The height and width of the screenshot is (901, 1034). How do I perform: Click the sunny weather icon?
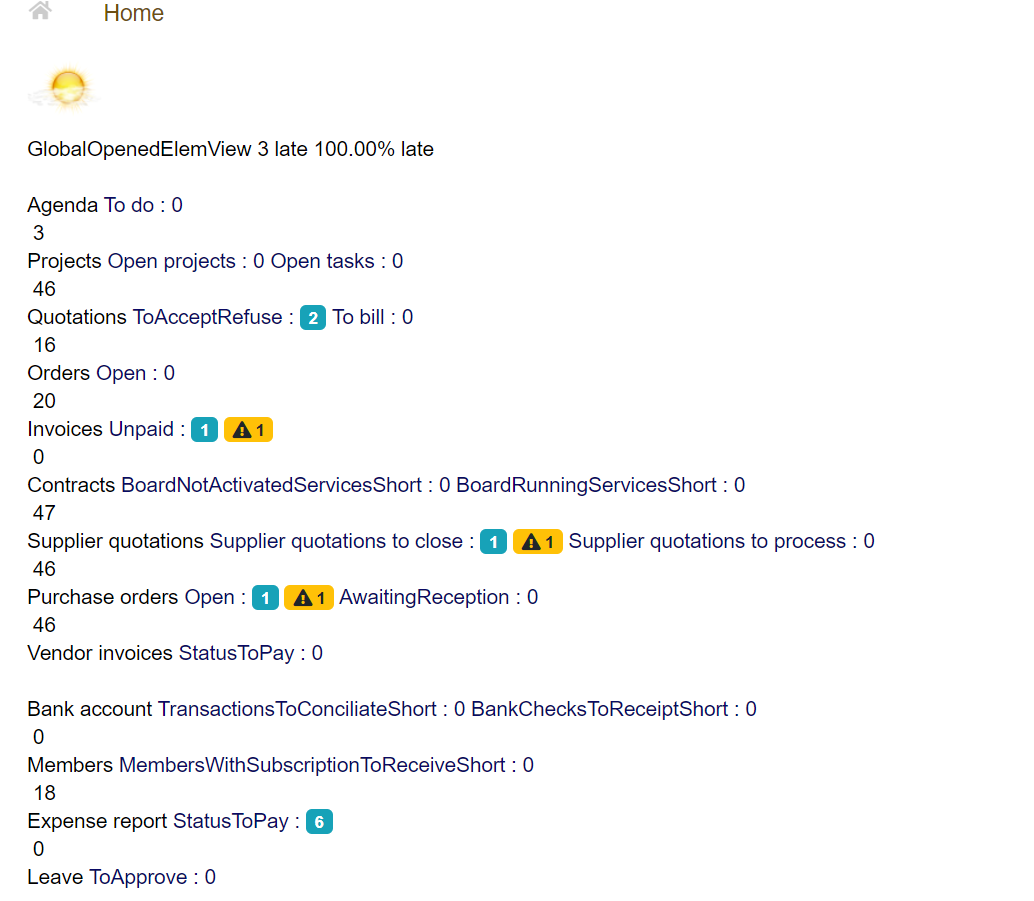pos(65,89)
